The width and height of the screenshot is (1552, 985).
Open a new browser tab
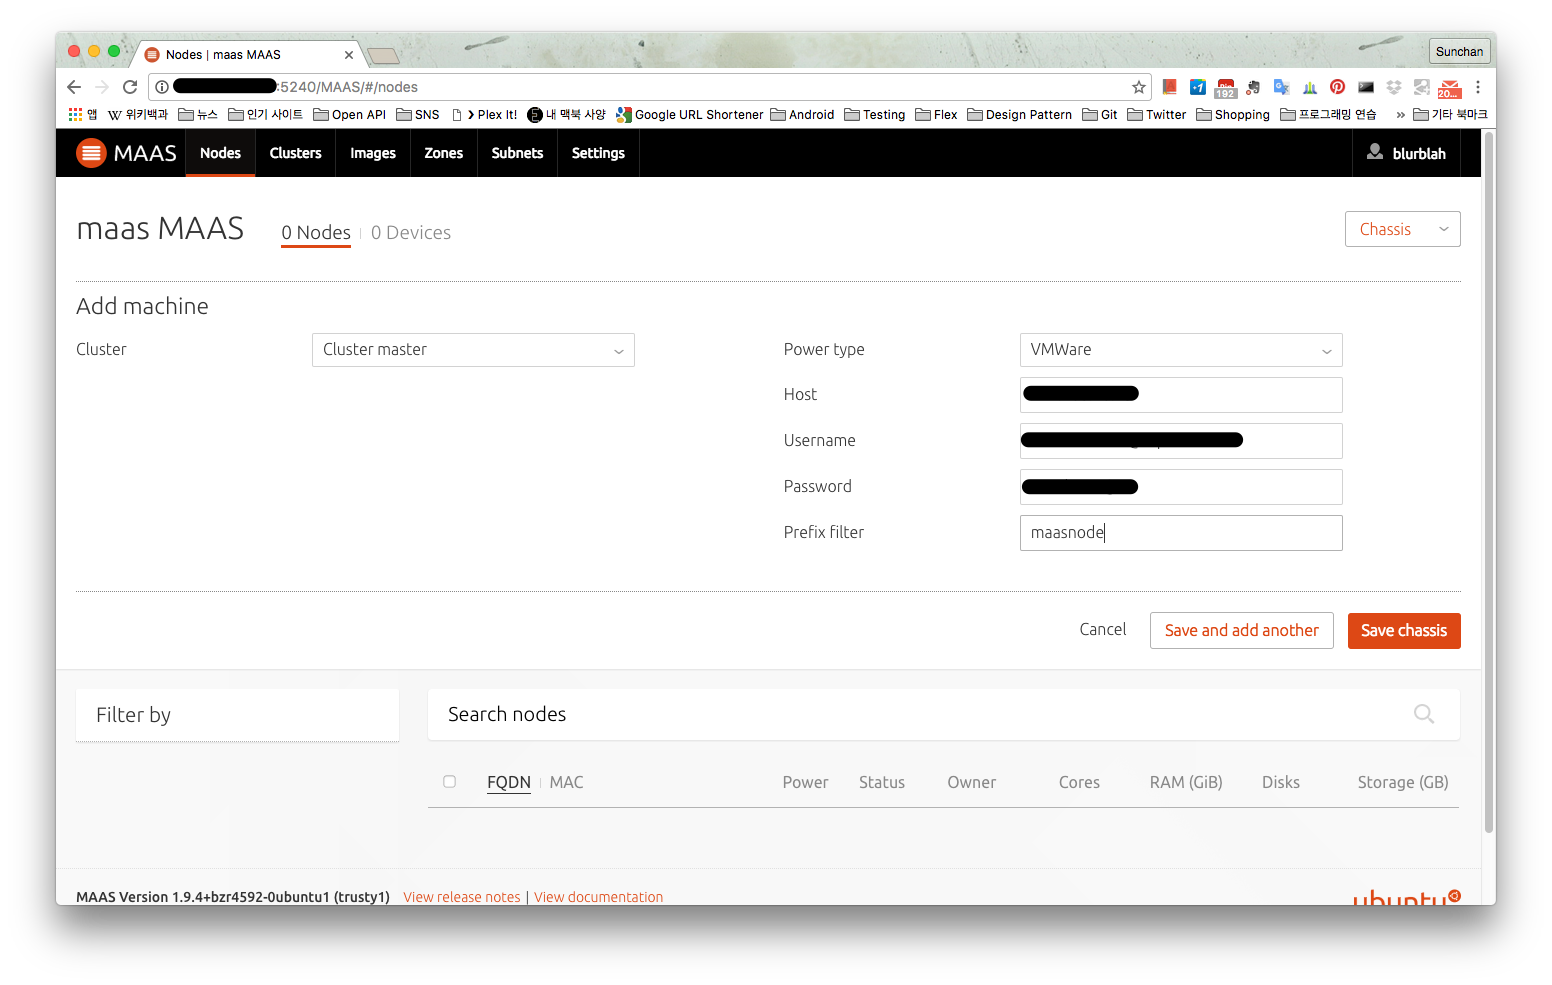383,55
